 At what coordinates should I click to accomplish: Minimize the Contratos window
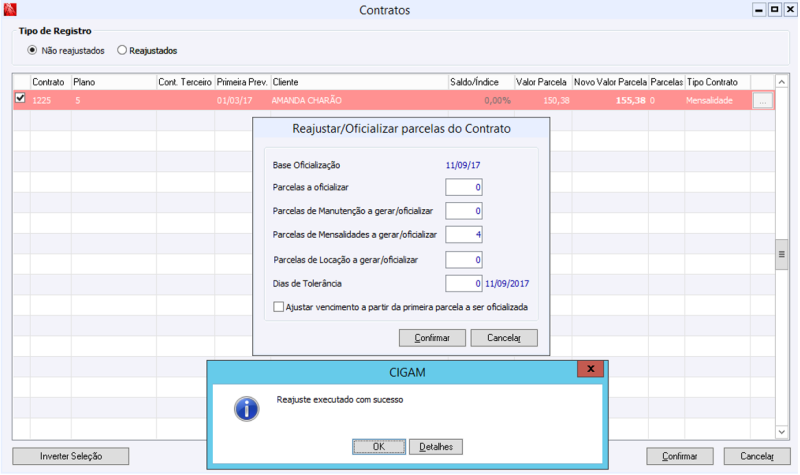(759, 10)
